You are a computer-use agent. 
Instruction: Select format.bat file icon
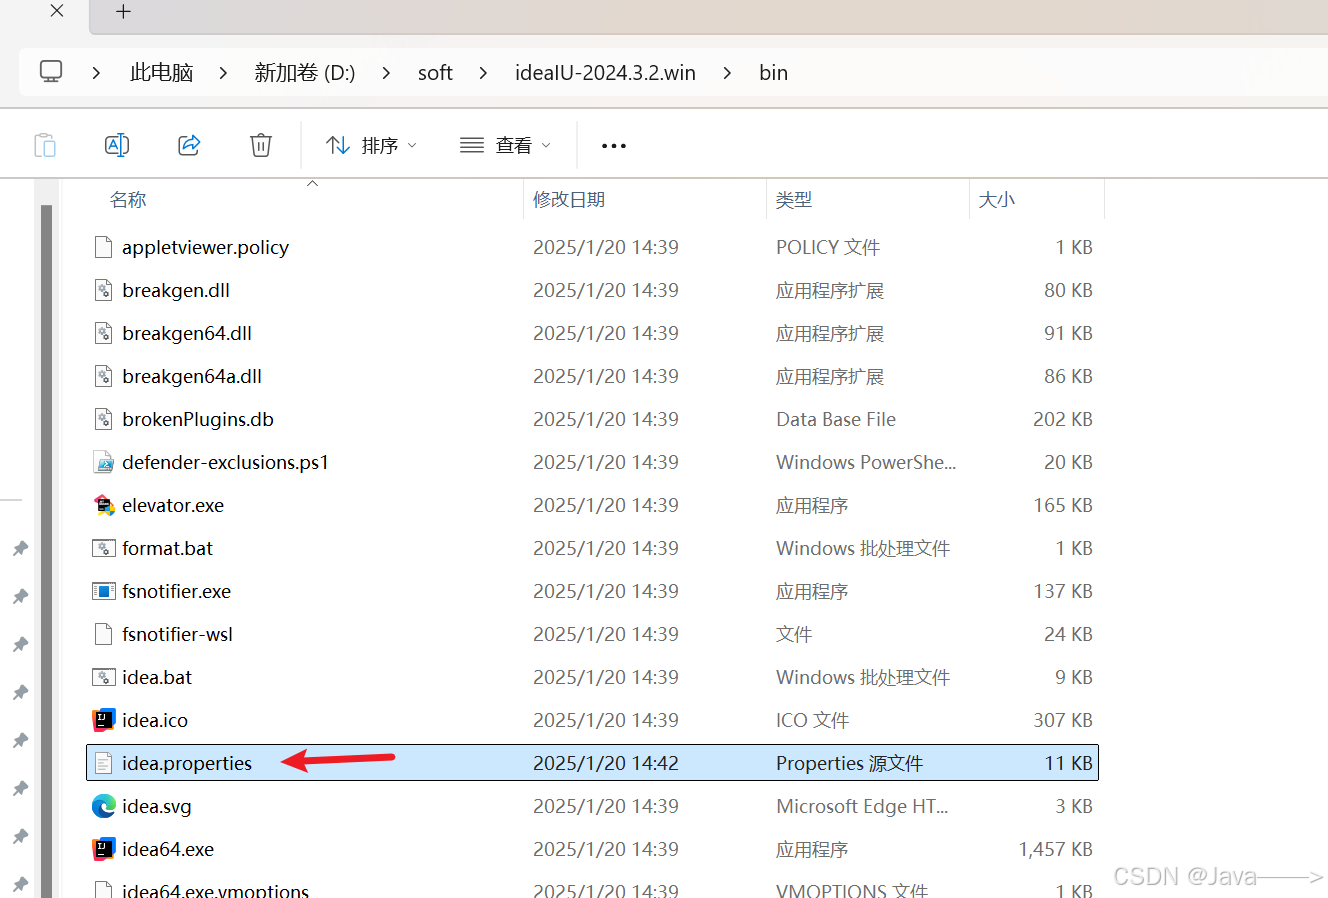point(104,548)
